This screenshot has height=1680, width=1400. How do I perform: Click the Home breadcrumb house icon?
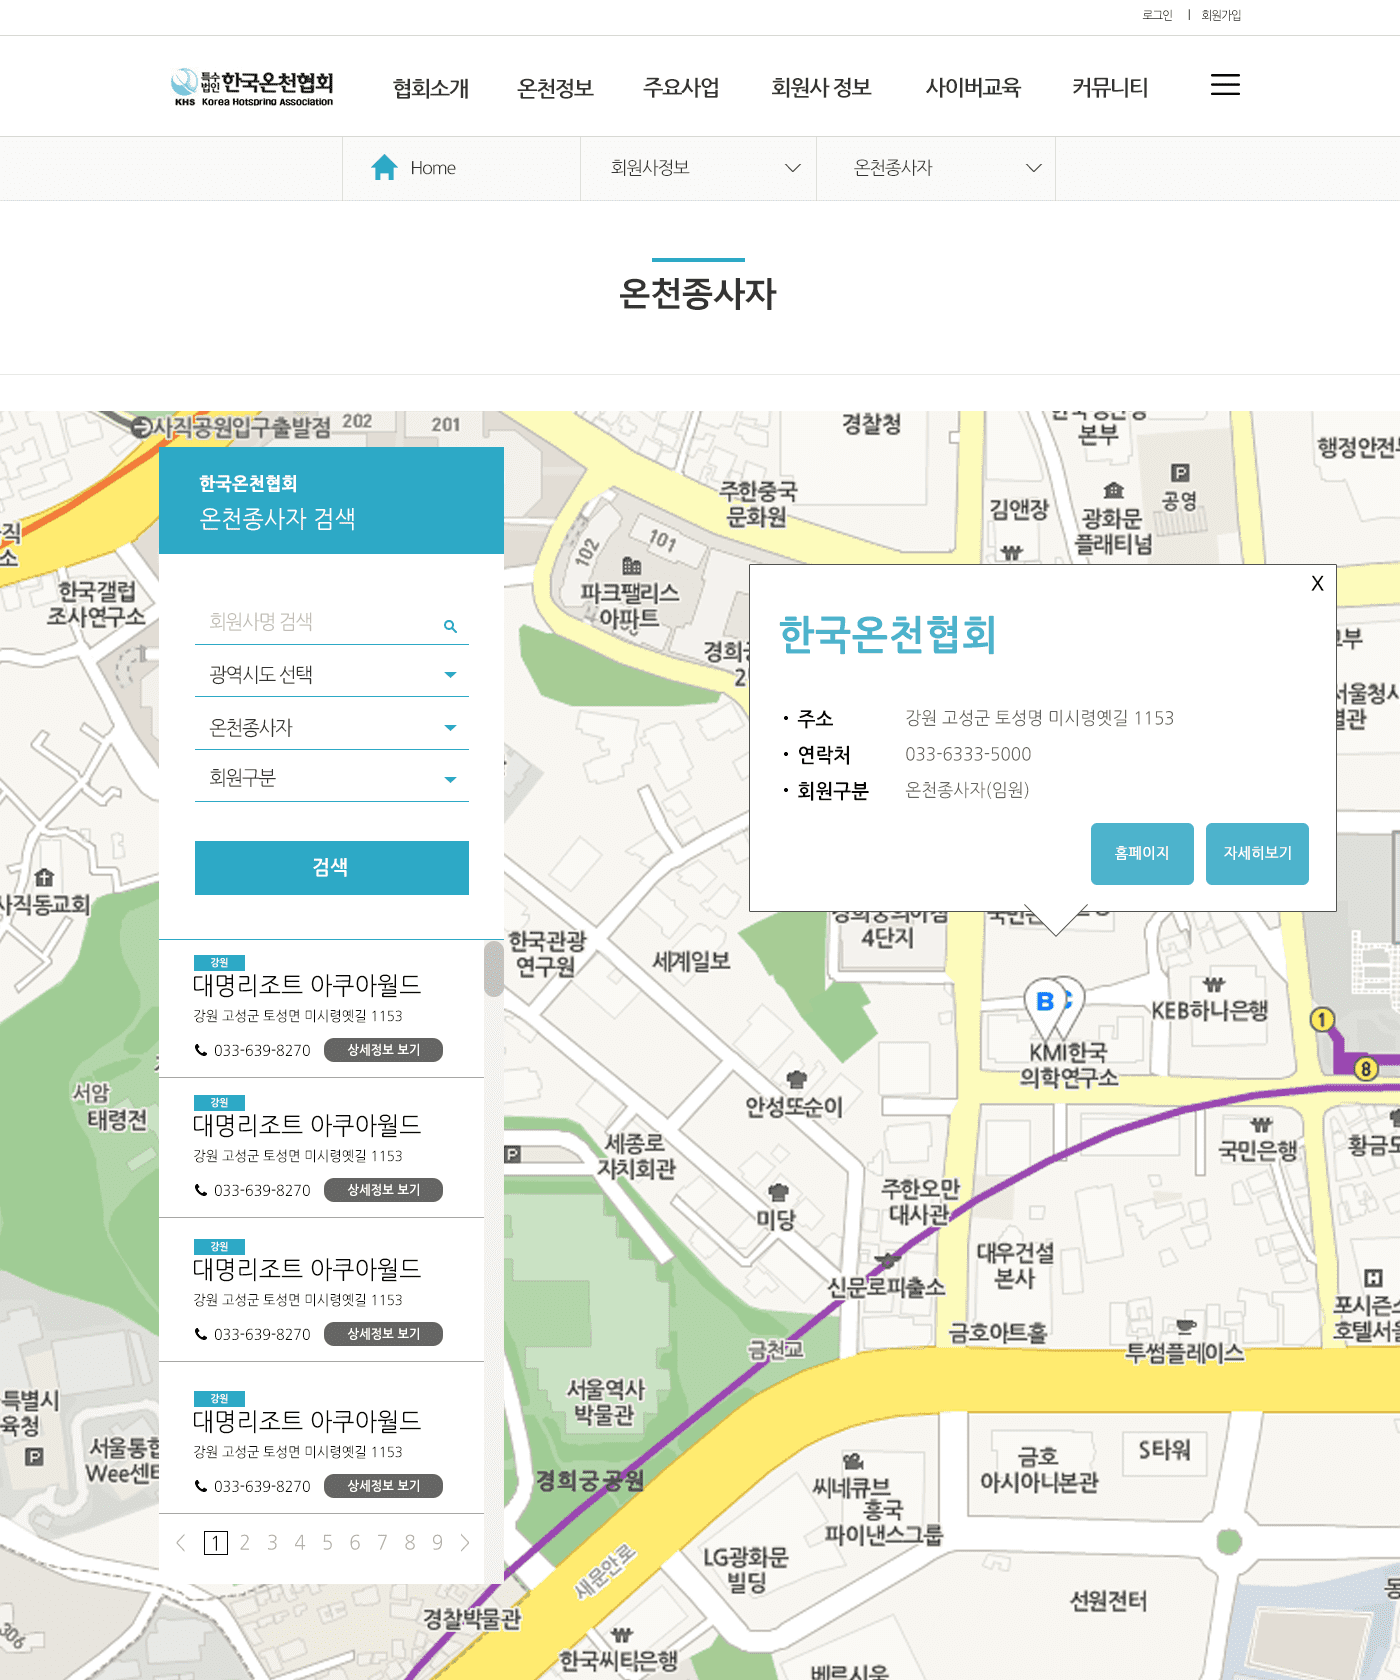click(384, 168)
